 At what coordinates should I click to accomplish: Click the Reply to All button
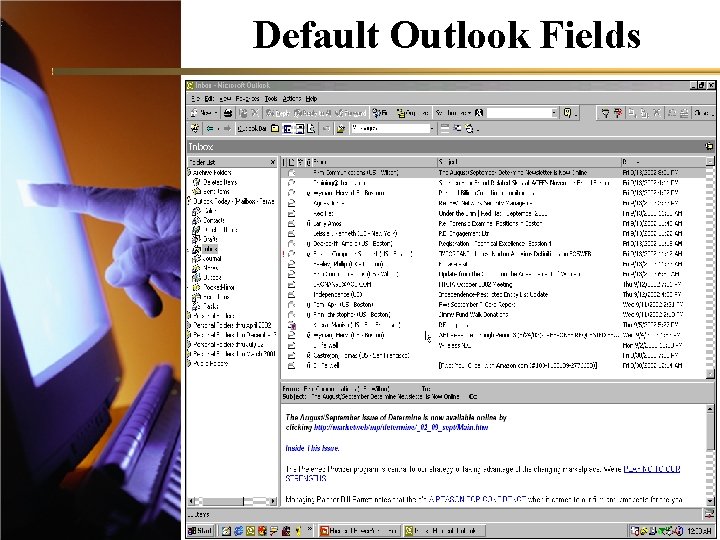click(x=313, y=113)
